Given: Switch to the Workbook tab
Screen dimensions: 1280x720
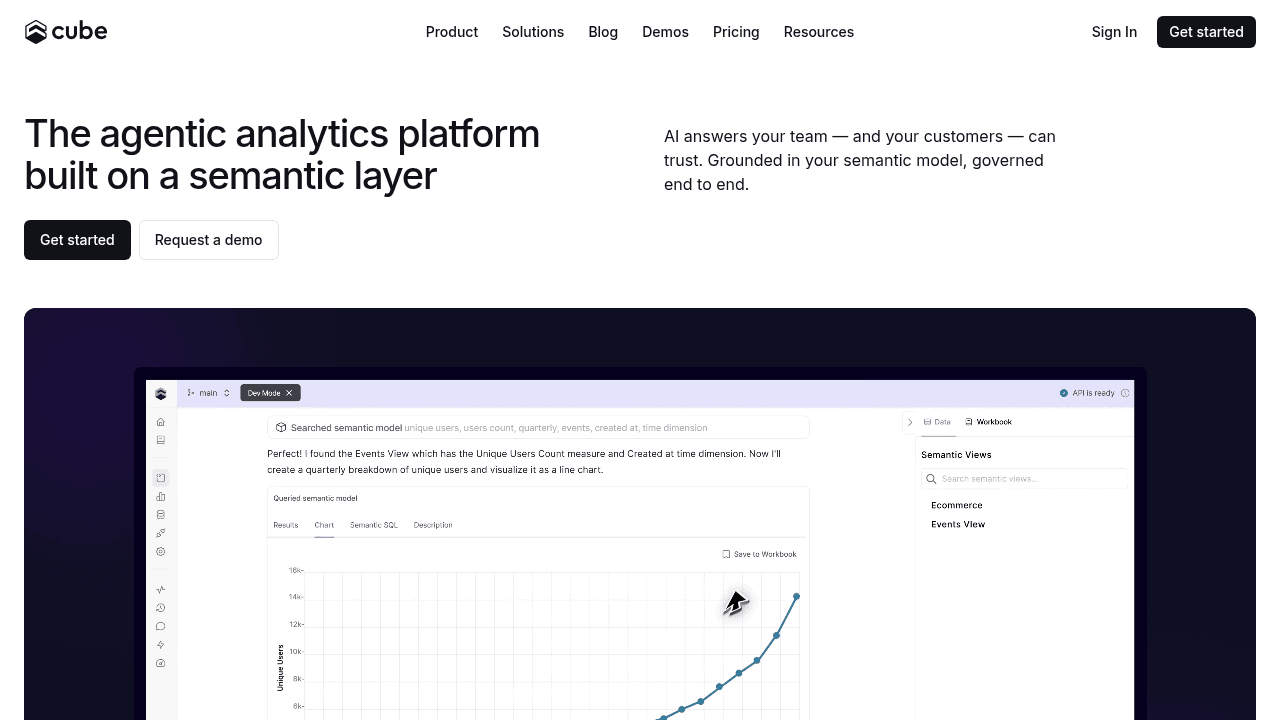Looking at the screenshot, I should pos(988,422).
